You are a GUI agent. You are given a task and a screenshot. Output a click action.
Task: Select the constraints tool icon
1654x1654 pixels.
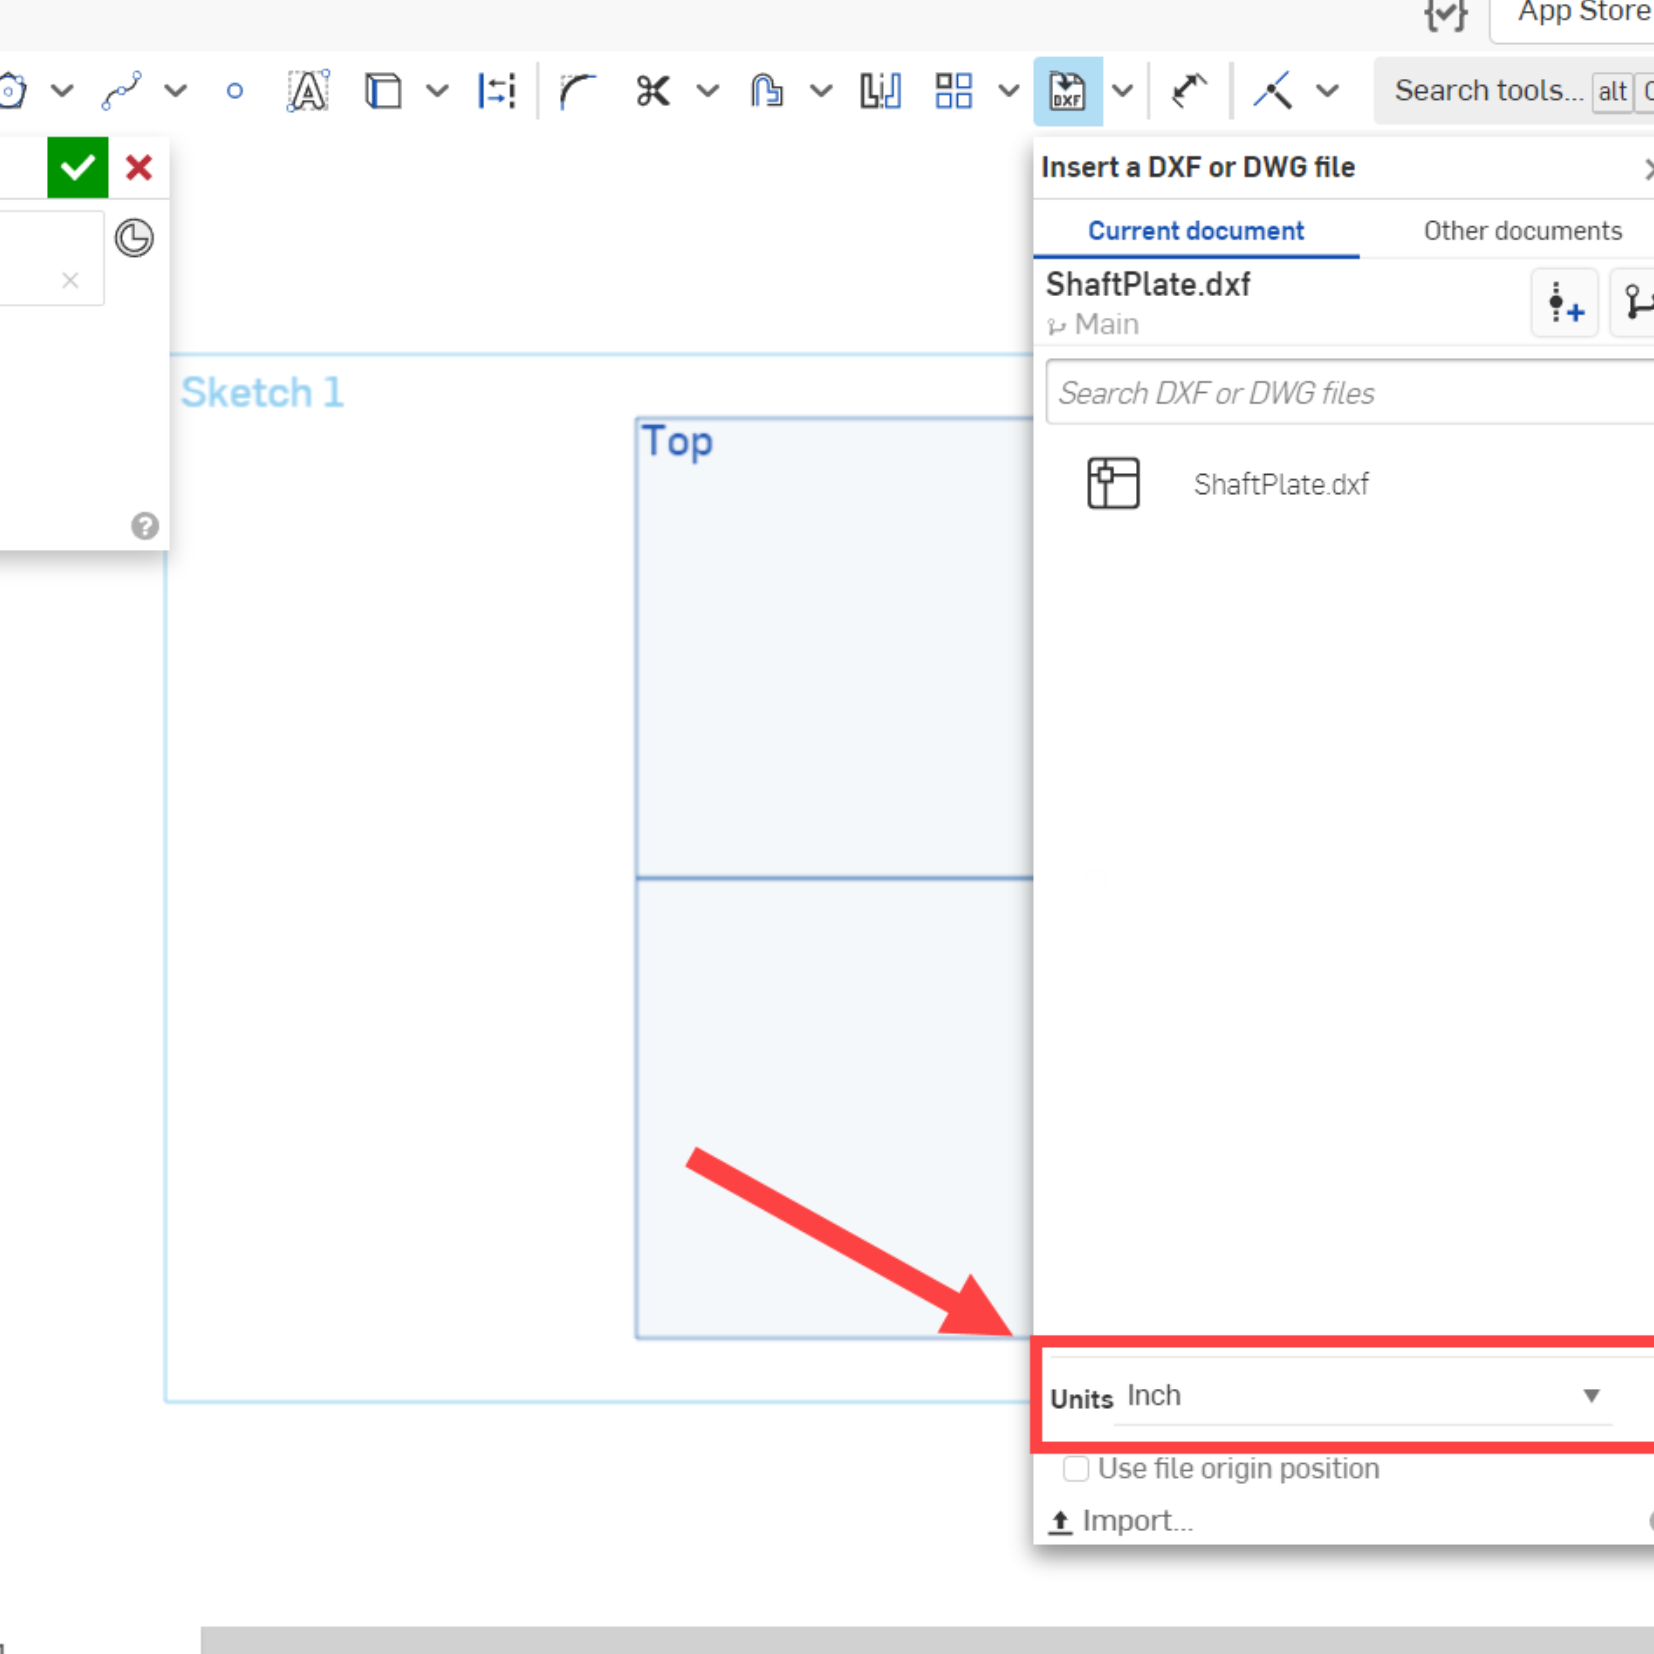[1273, 91]
